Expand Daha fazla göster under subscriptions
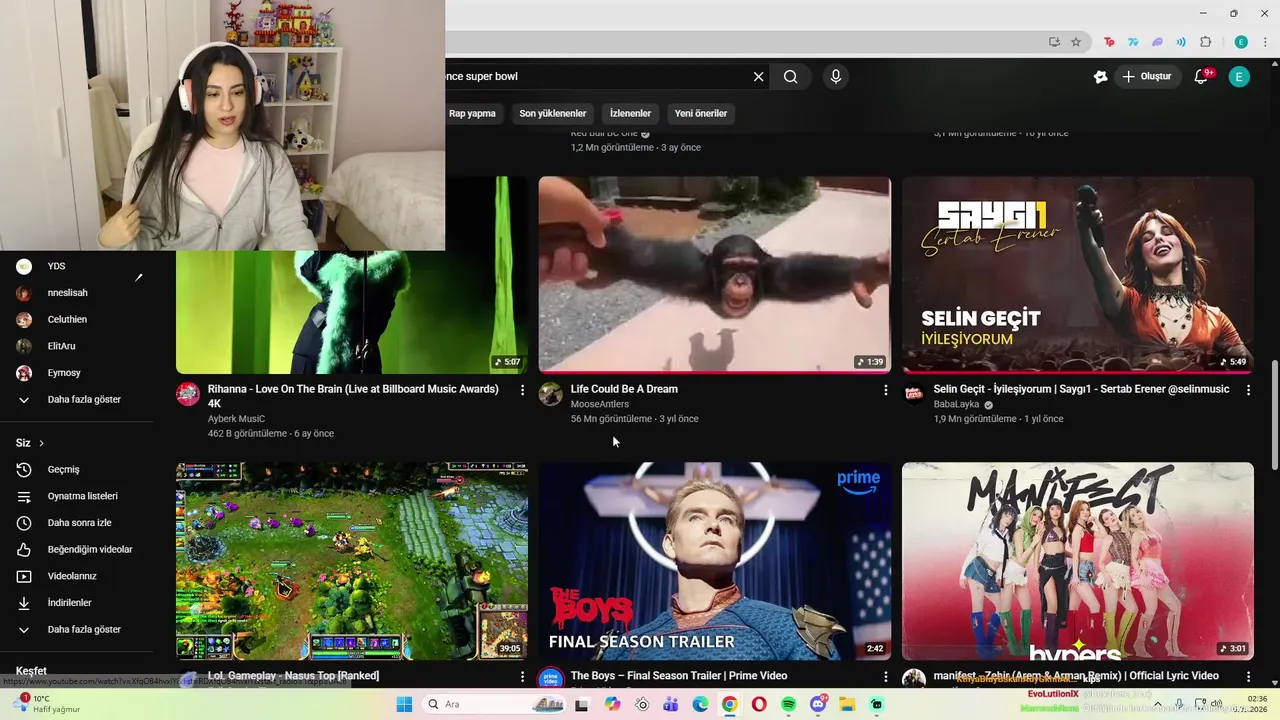 (x=76, y=399)
